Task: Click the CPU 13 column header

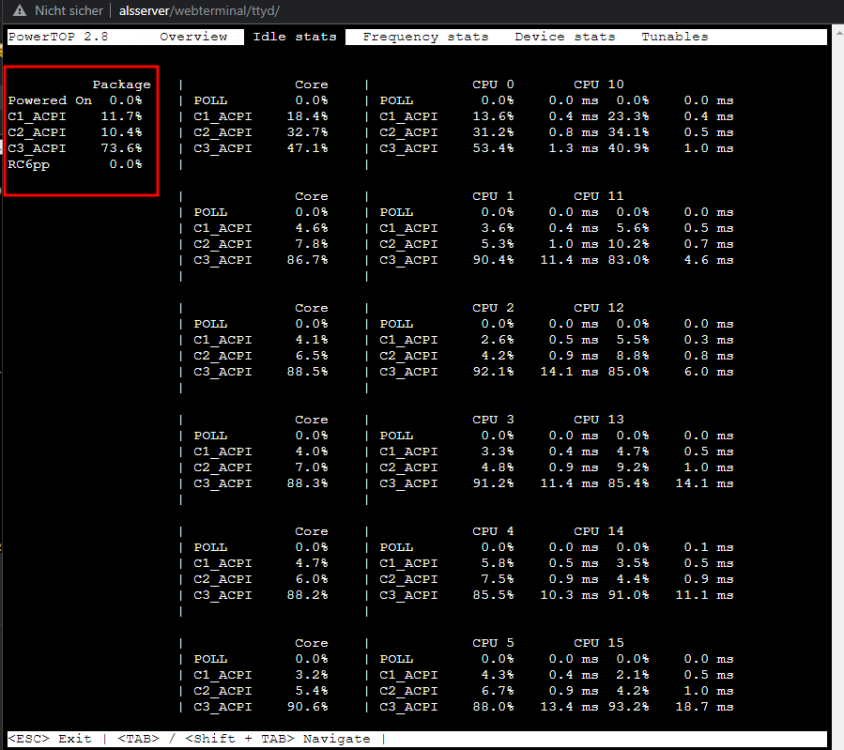Action: [599, 419]
